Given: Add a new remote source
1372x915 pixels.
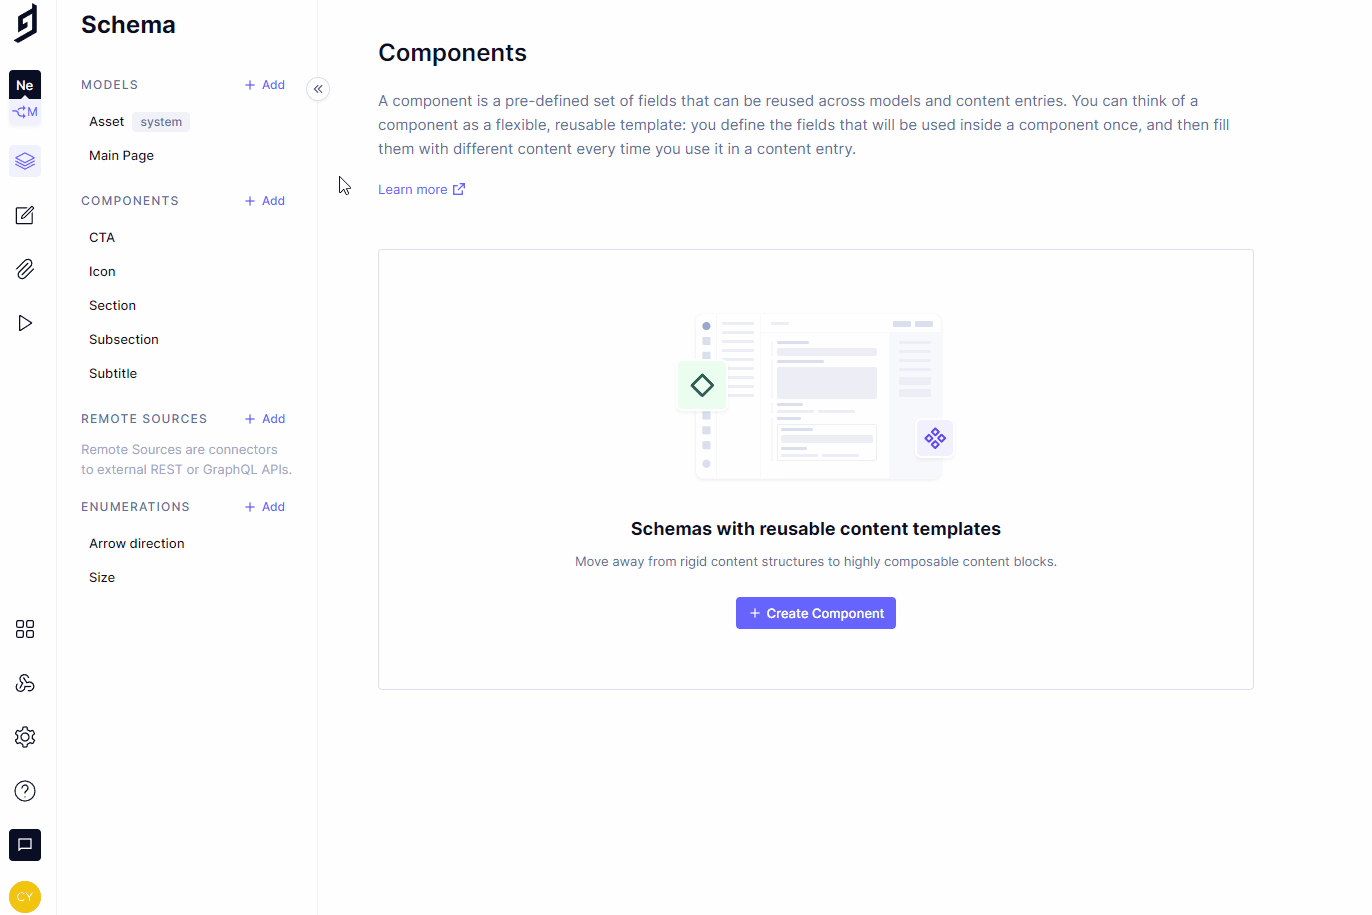Looking at the screenshot, I should pos(265,419).
